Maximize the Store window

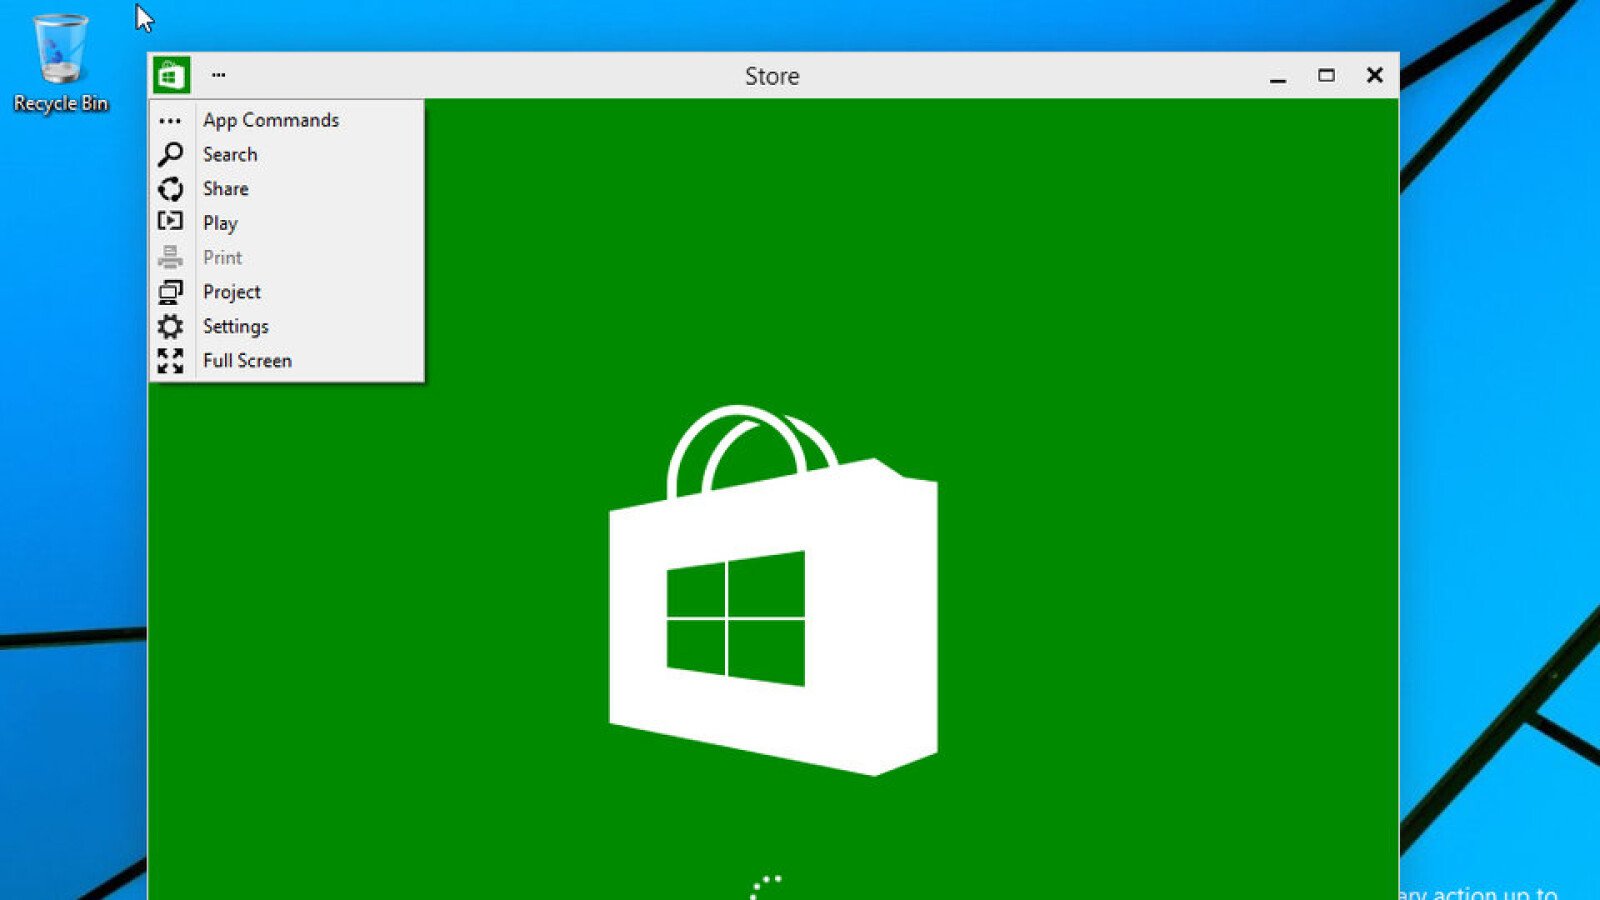click(1326, 76)
